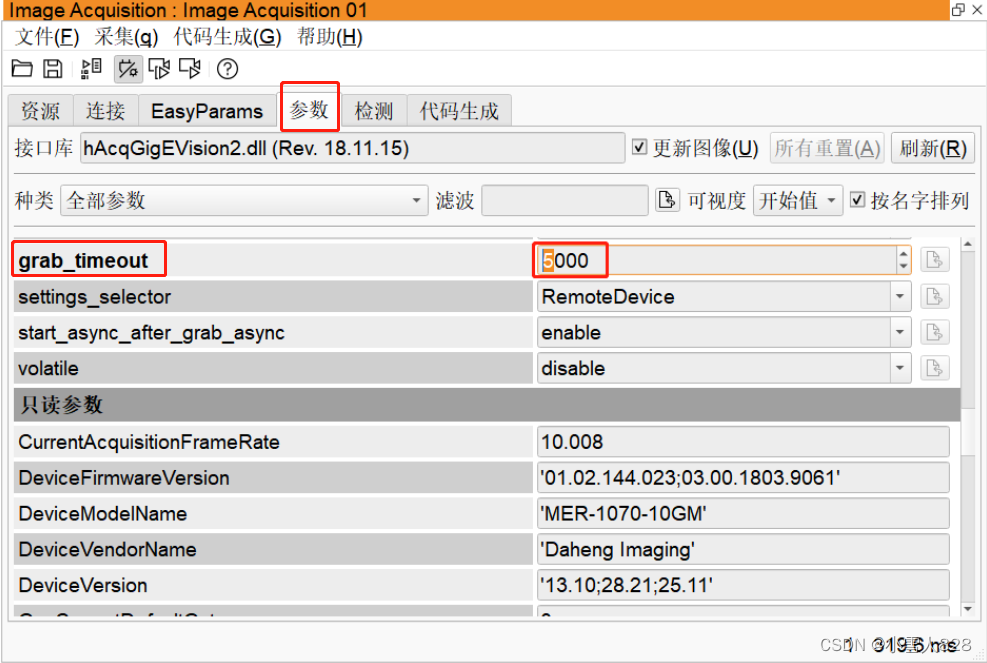Viewport: 987px width, 663px height.
Task: Click the grab_timeout value stepper up arrow
Action: [x=903, y=254]
